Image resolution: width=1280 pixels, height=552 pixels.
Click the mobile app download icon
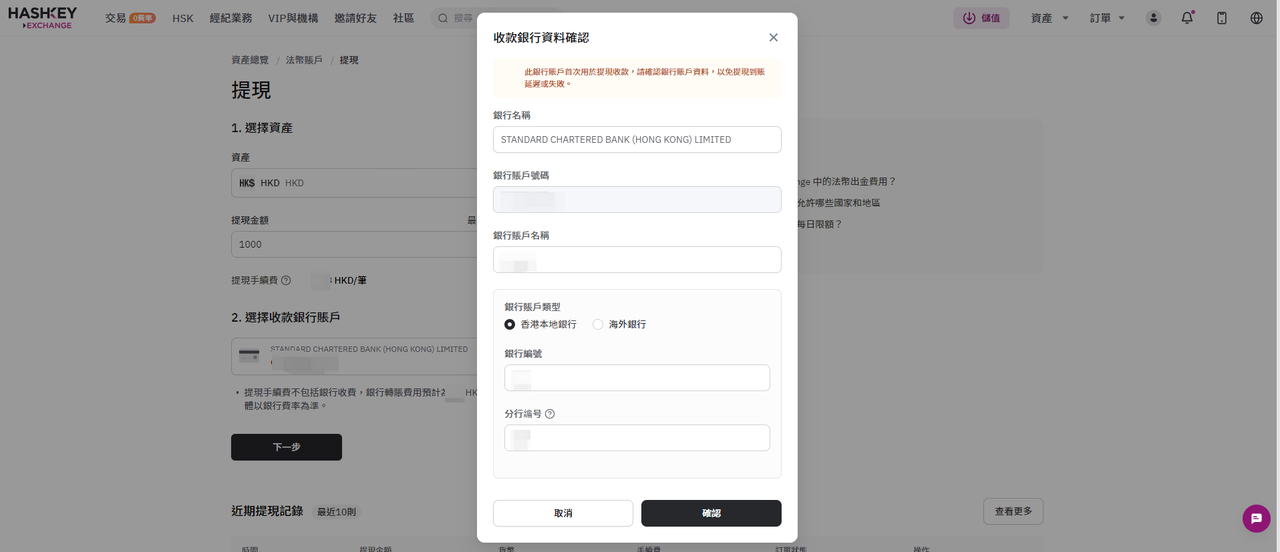click(1222, 18)
